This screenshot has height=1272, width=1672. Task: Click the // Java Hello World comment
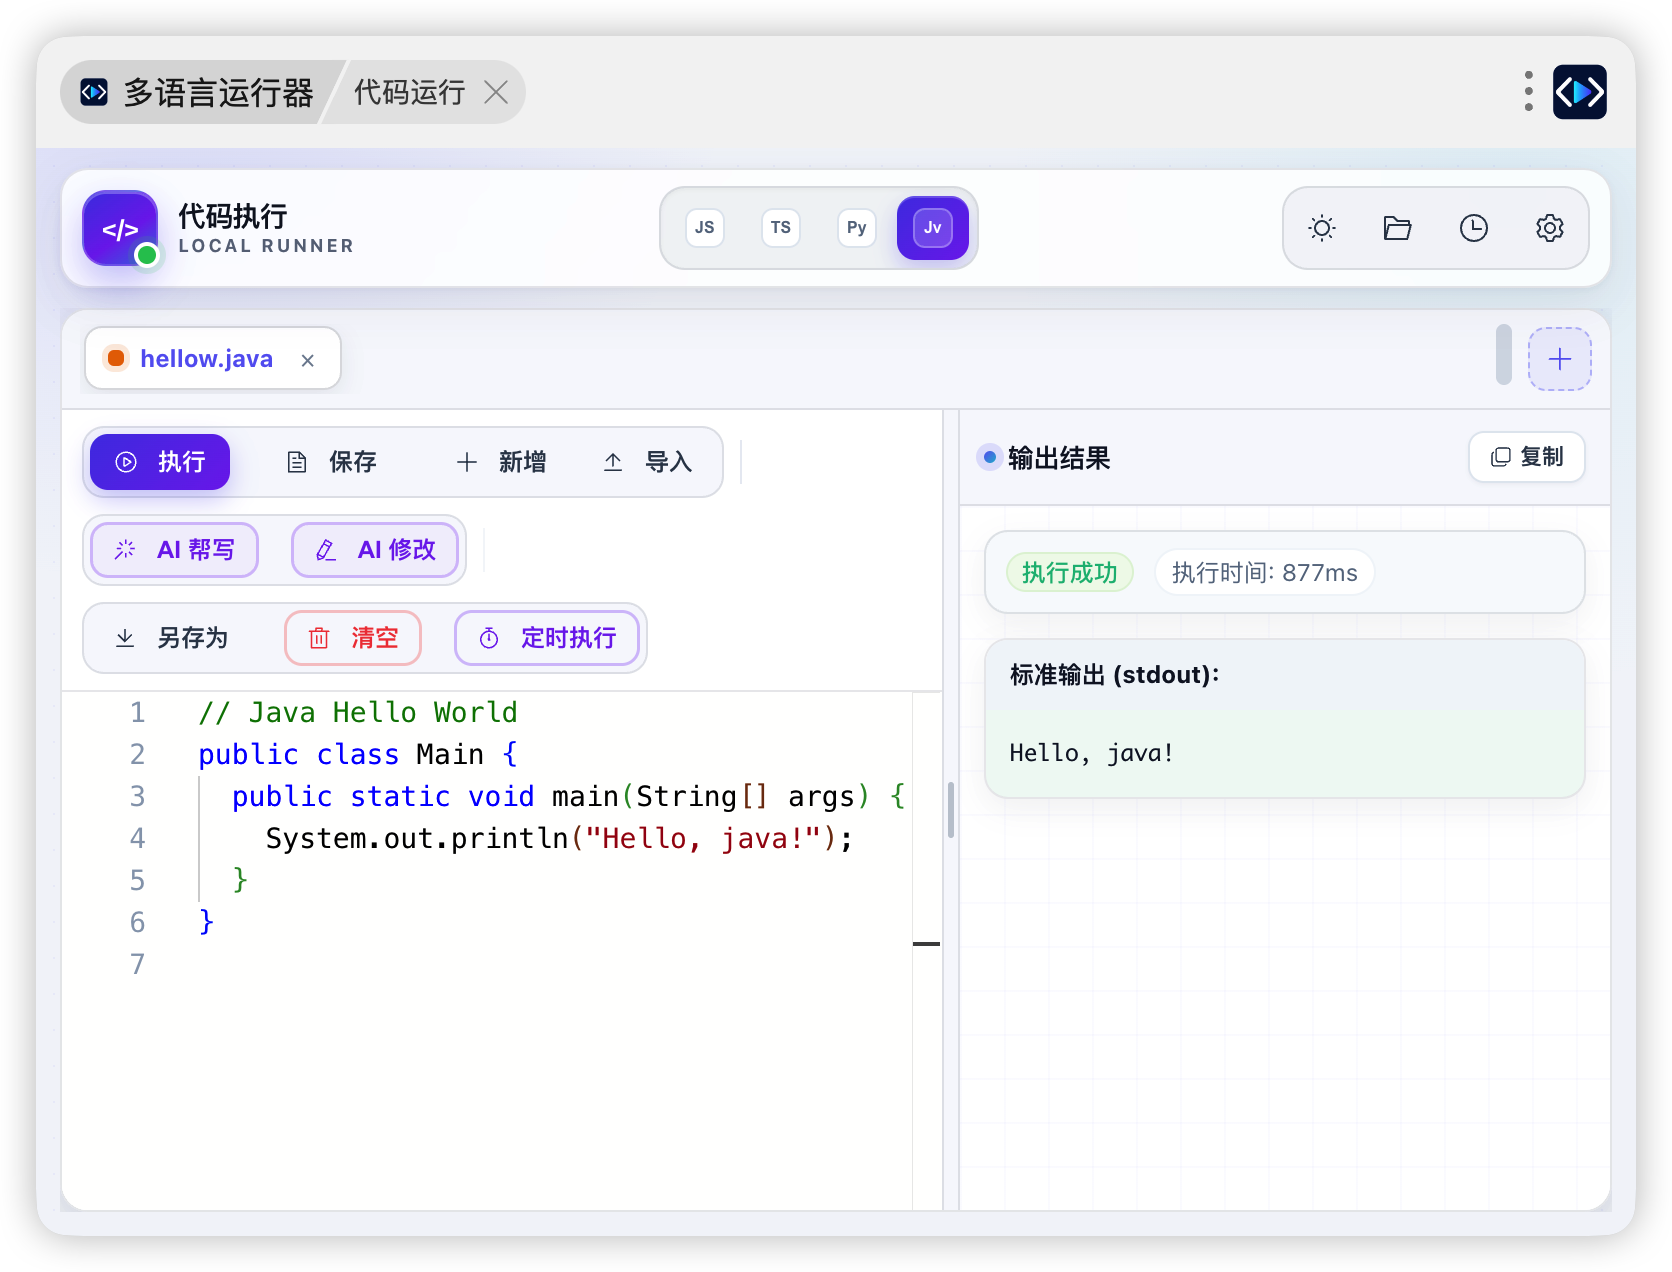tap(358, 713)
